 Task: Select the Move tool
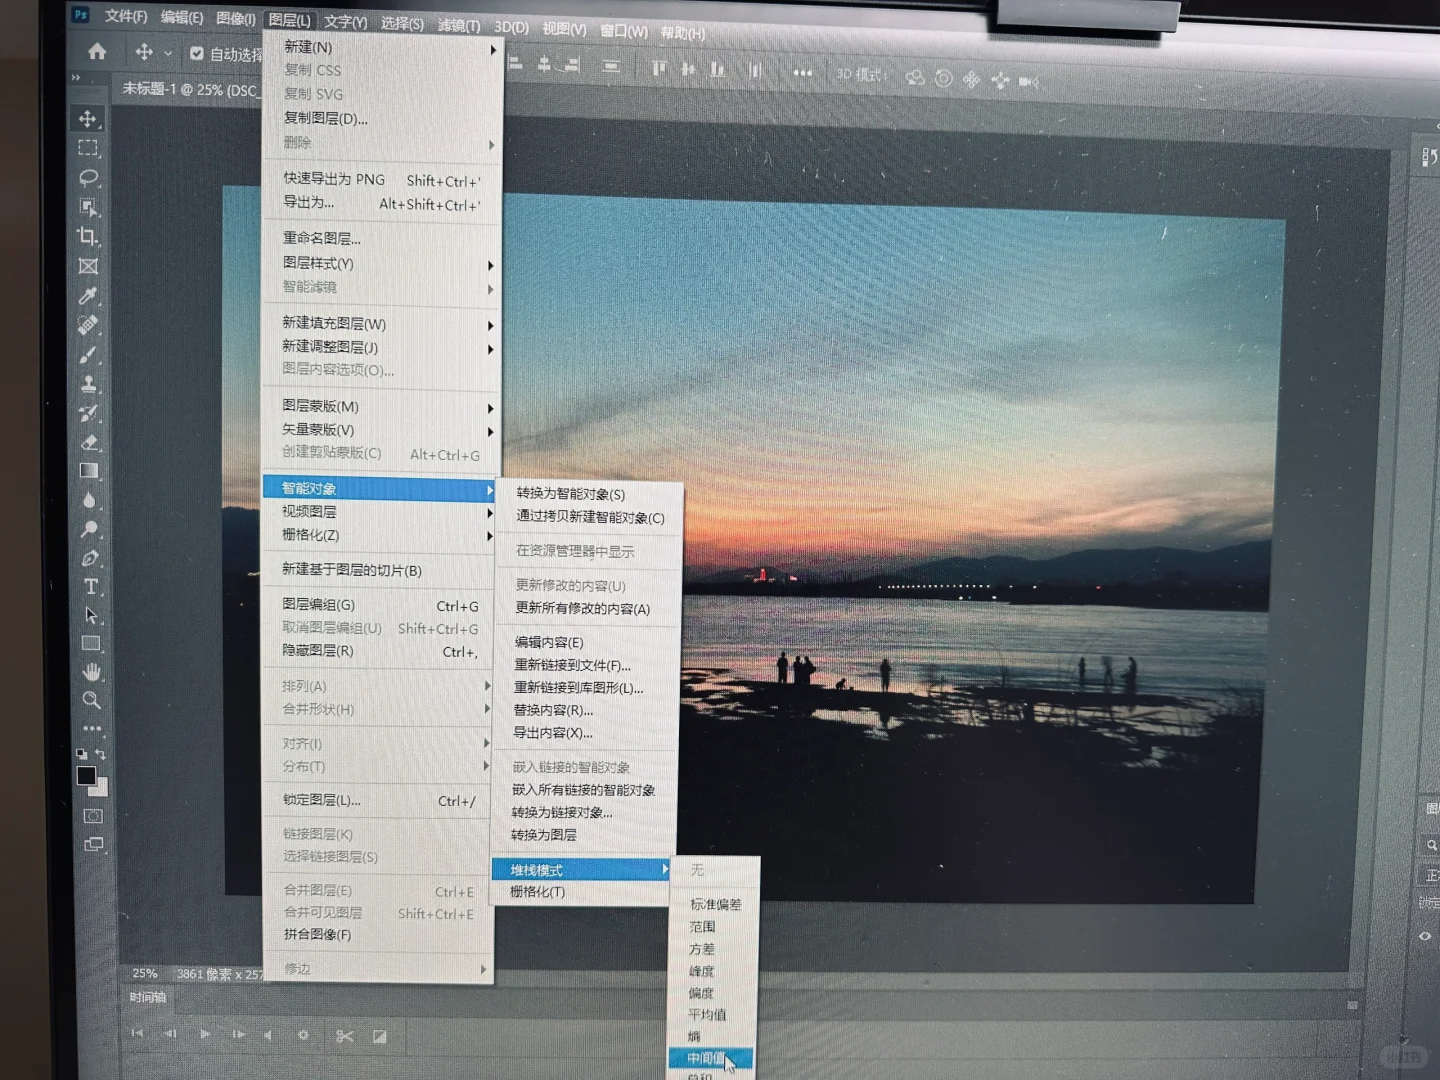[x=89, y=119]
